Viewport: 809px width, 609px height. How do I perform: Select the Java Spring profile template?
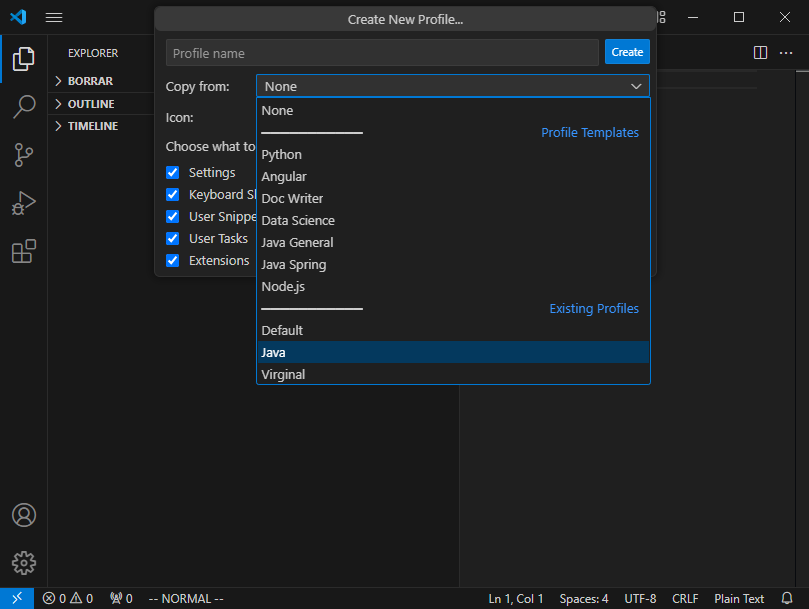pyautogui.click(x=453, y=264)
